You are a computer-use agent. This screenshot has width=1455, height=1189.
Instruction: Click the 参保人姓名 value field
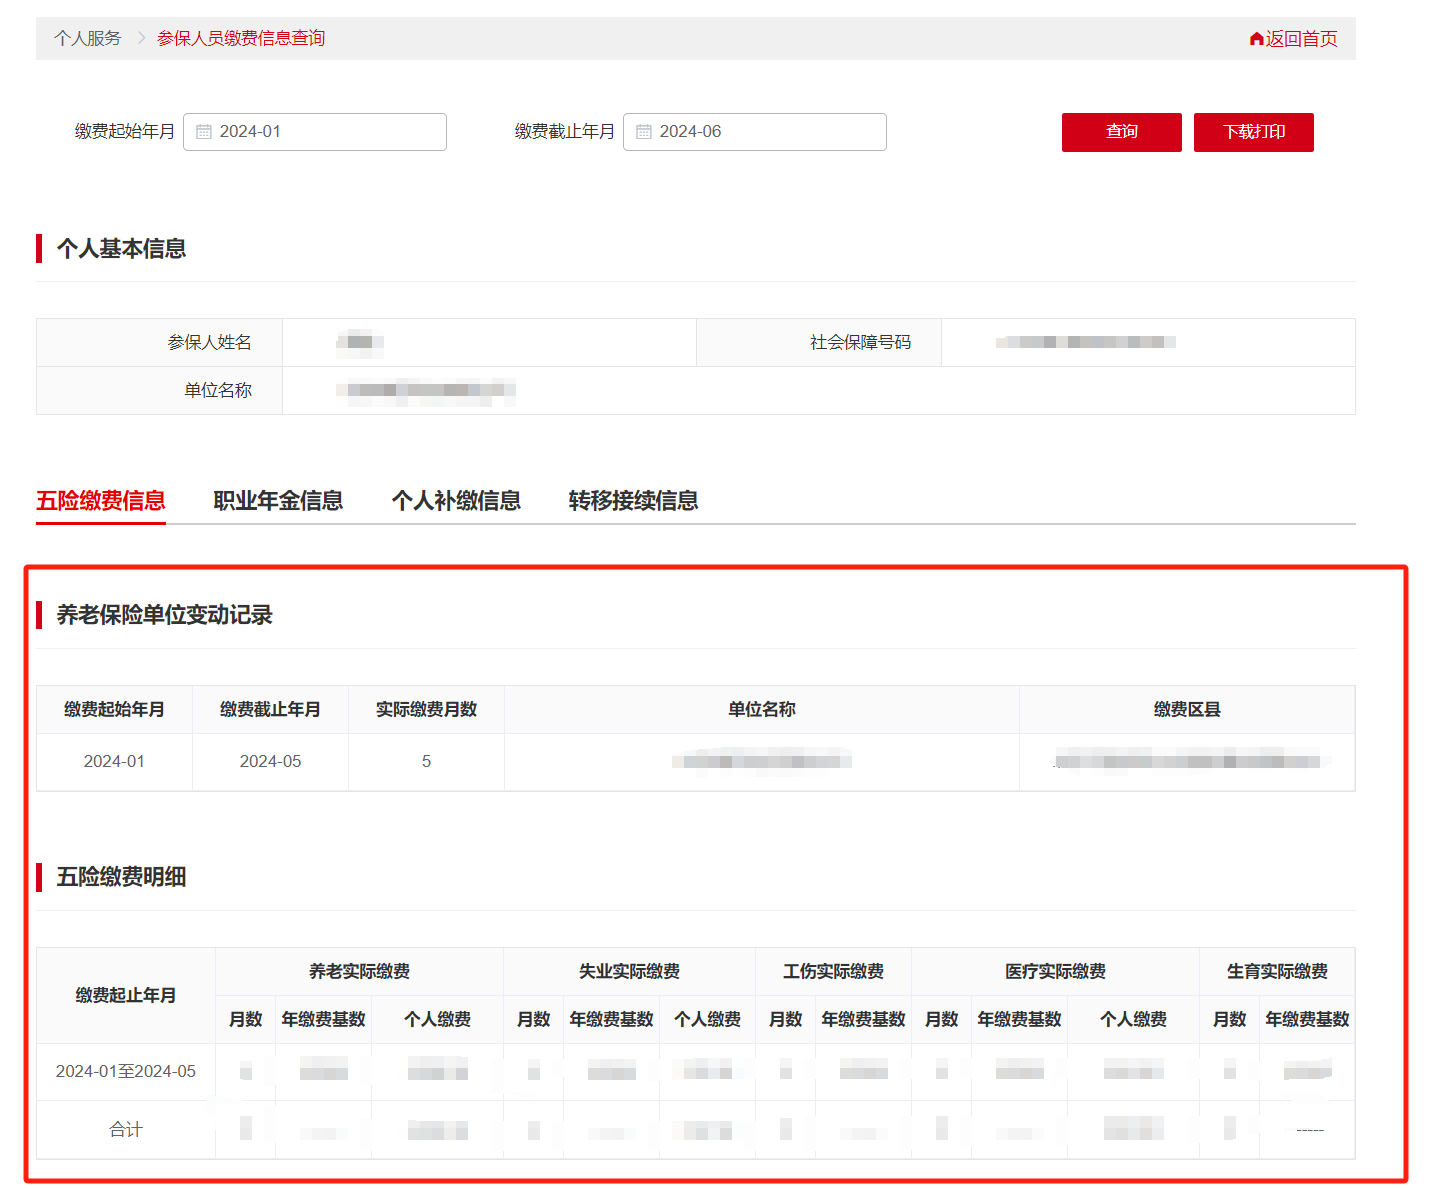click(x=489, y=342)
